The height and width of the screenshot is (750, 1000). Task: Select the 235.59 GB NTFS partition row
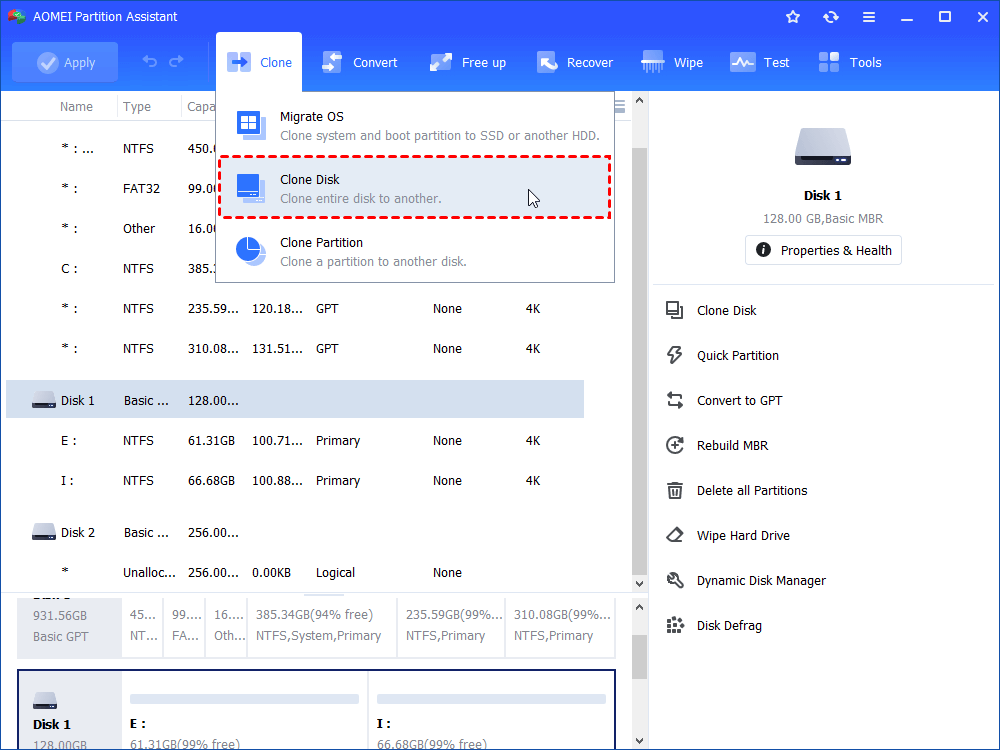[295, 309]
